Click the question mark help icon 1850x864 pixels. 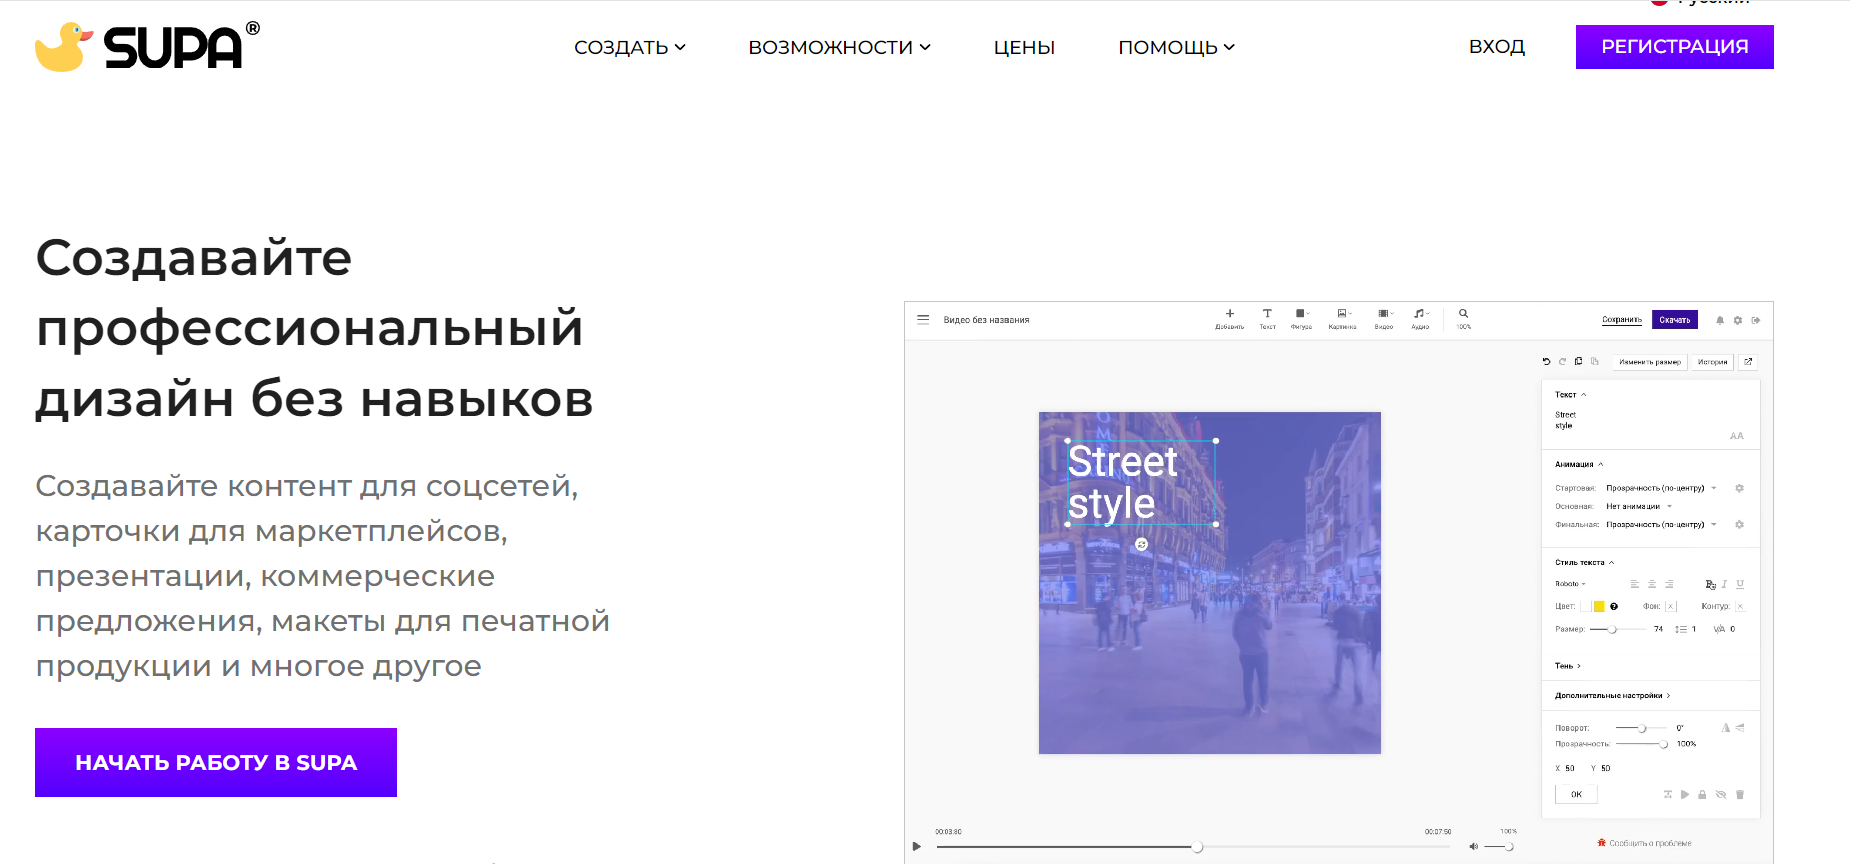click(x=1614, y=606)
